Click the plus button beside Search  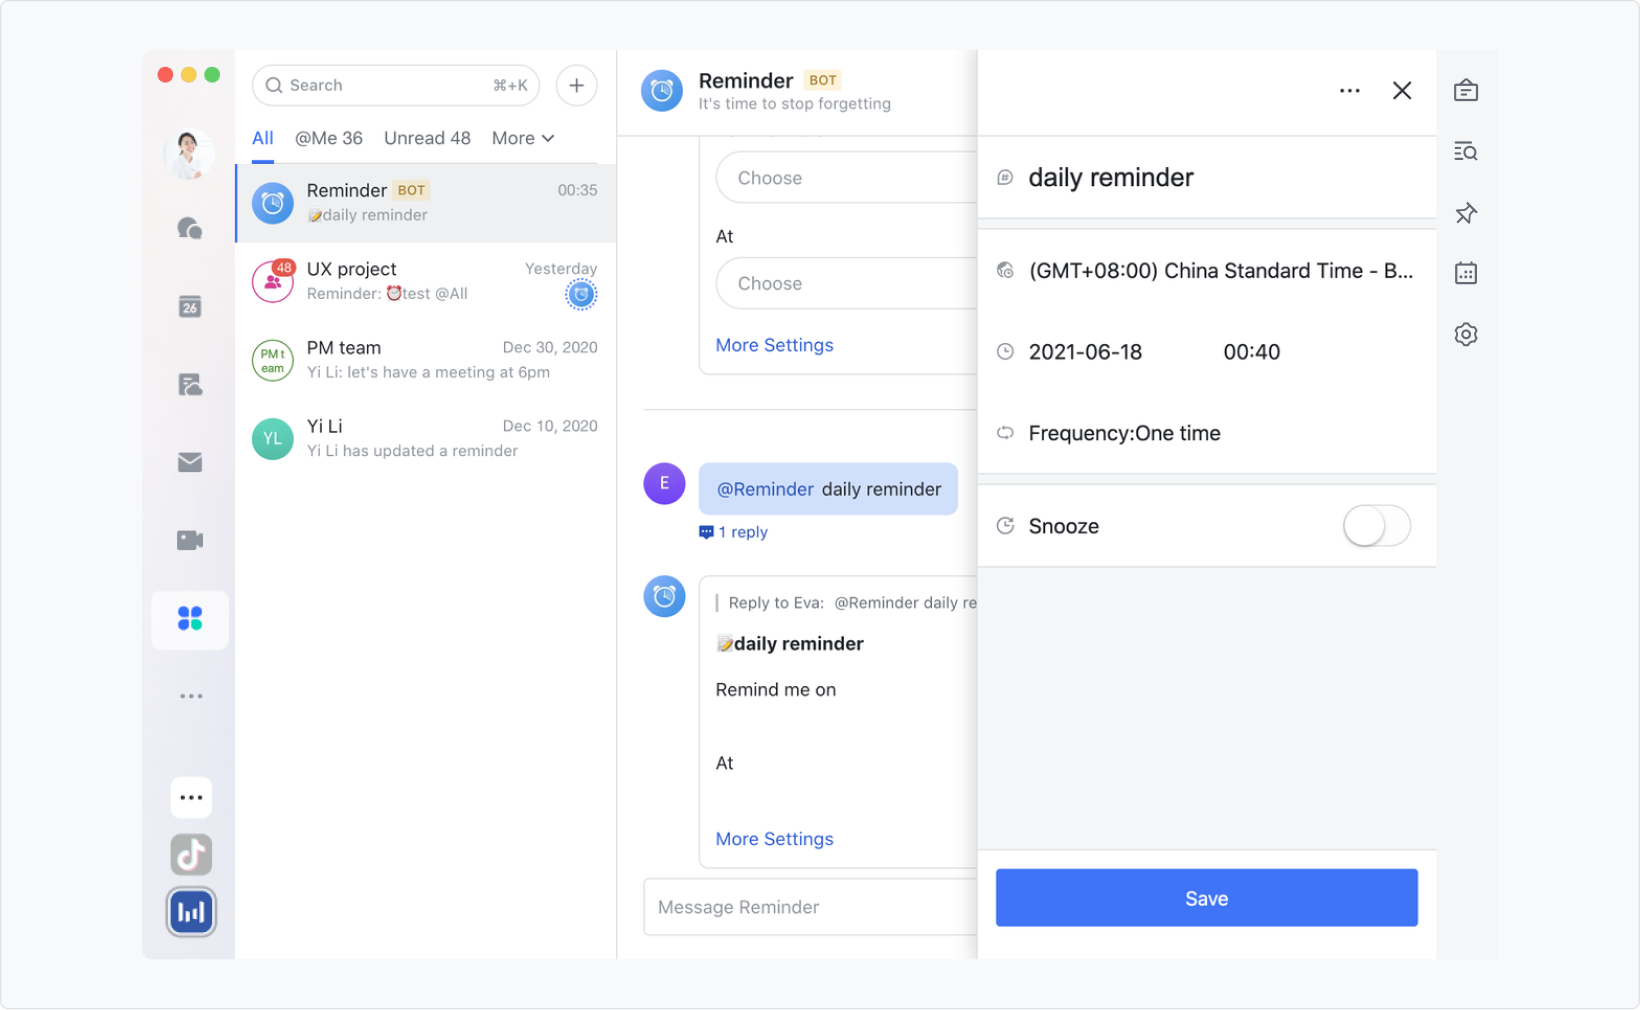pyautogui.click(x=576, y=86)
